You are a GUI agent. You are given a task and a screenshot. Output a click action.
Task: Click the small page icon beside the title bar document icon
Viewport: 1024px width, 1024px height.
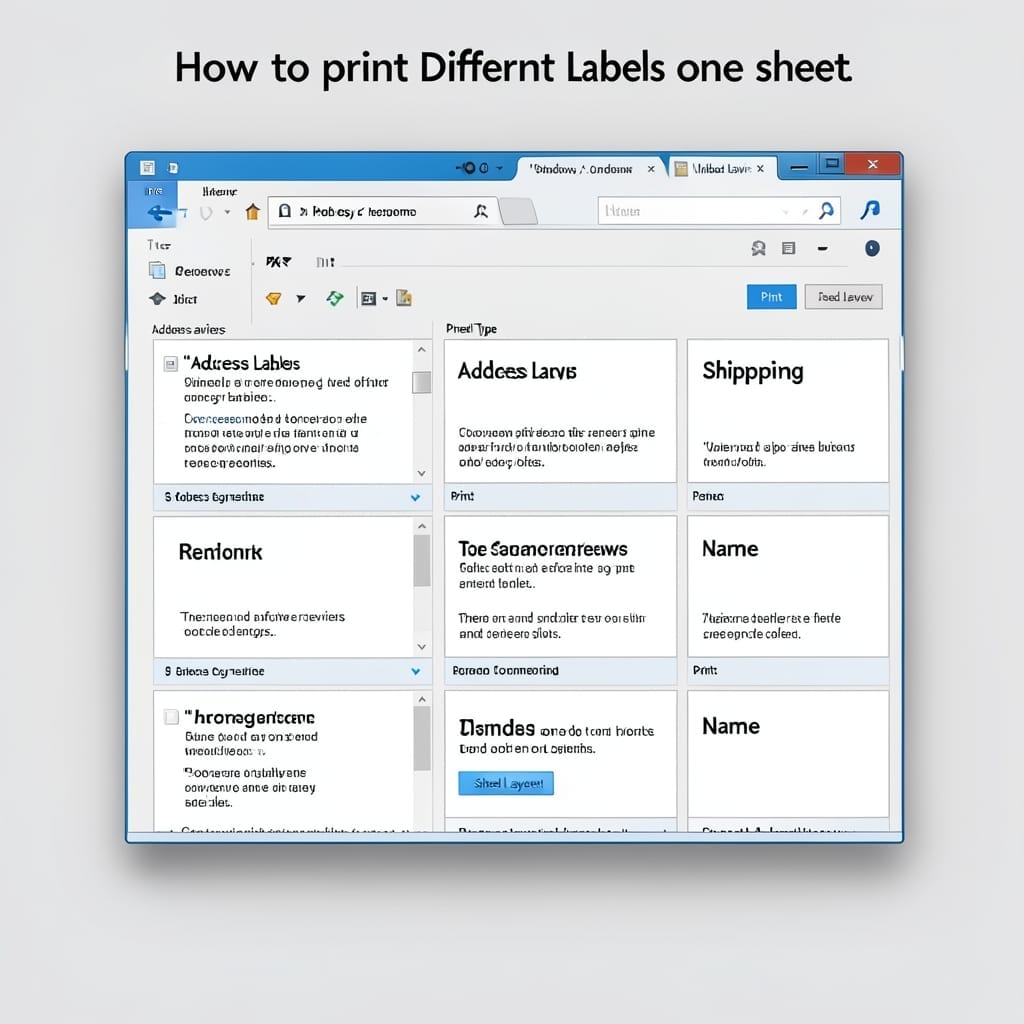(x=172, y=168)
